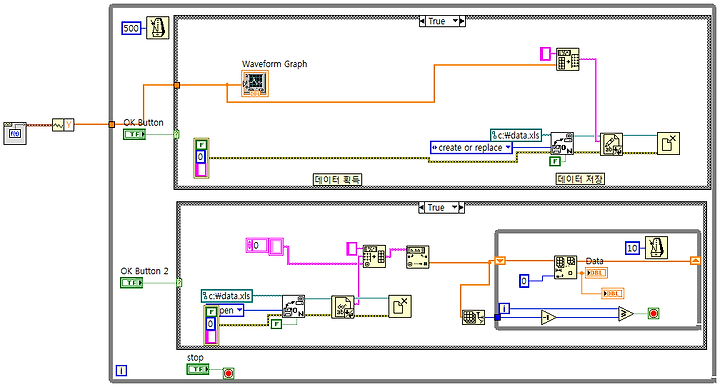The image size is (720, 387).
Task: Click the orange tunnel on the outer while loop border
Action: (x=112, y=124)
